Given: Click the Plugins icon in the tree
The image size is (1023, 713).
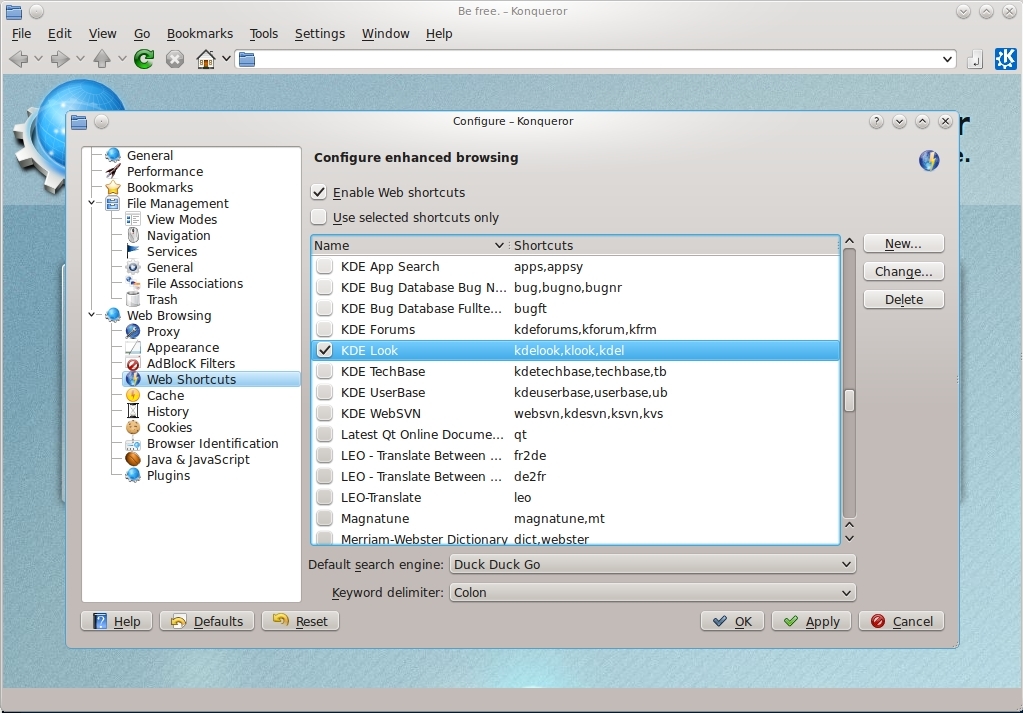Looking at the screenshot, I should 133,476.
